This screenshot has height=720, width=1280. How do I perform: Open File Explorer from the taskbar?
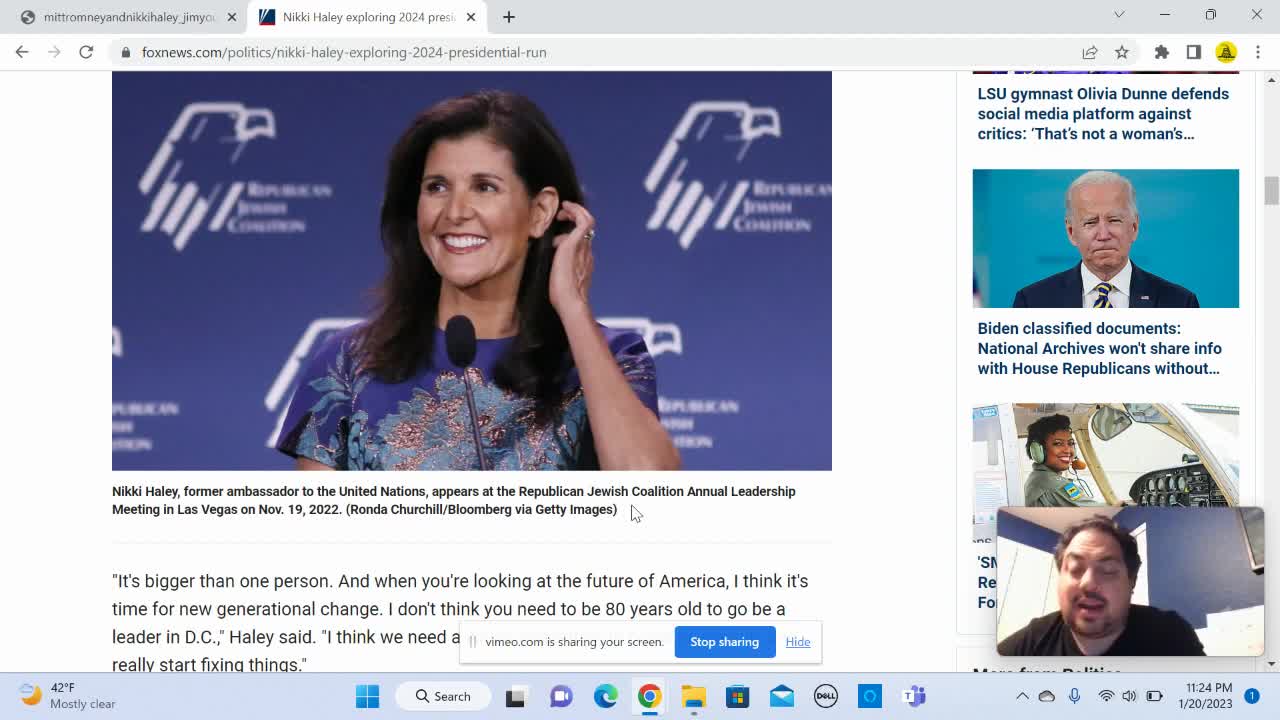pyautogui.click(x=694, y=696)
